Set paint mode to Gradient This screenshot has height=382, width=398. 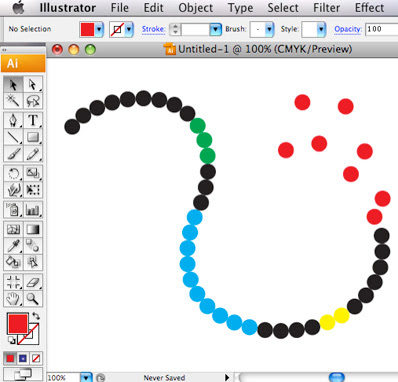click(23, 359)
